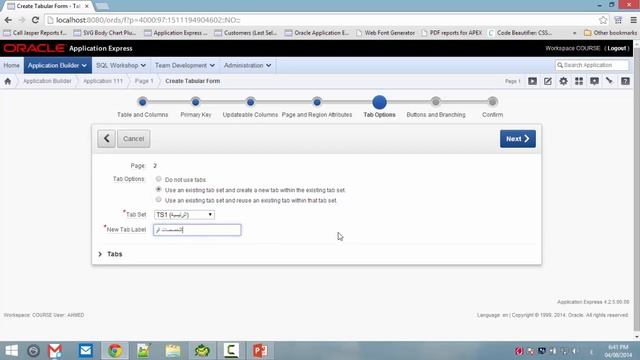
Task: Click the search magnifier icon in Search Application
Action: click(560, 65)
